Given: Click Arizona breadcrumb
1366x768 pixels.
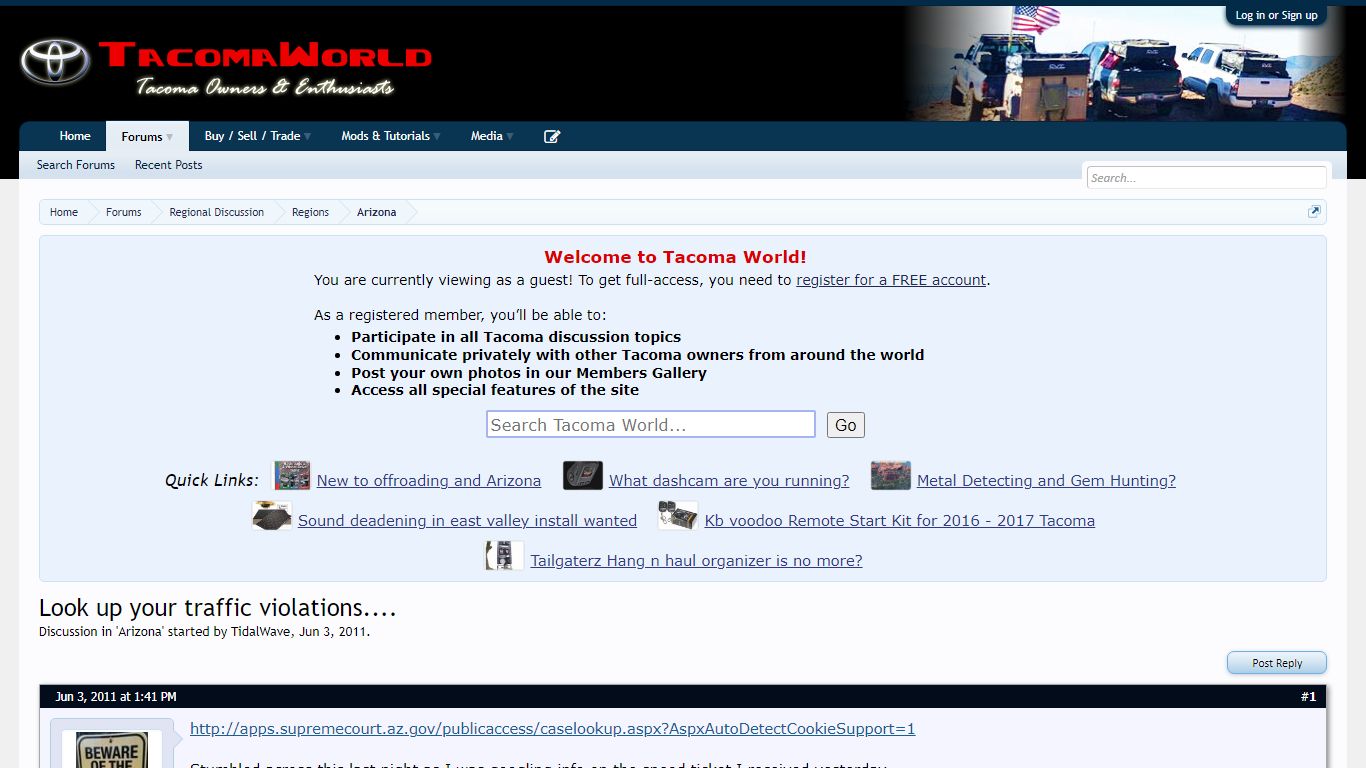Looking at the screenshot, I should tap(377, 212).
